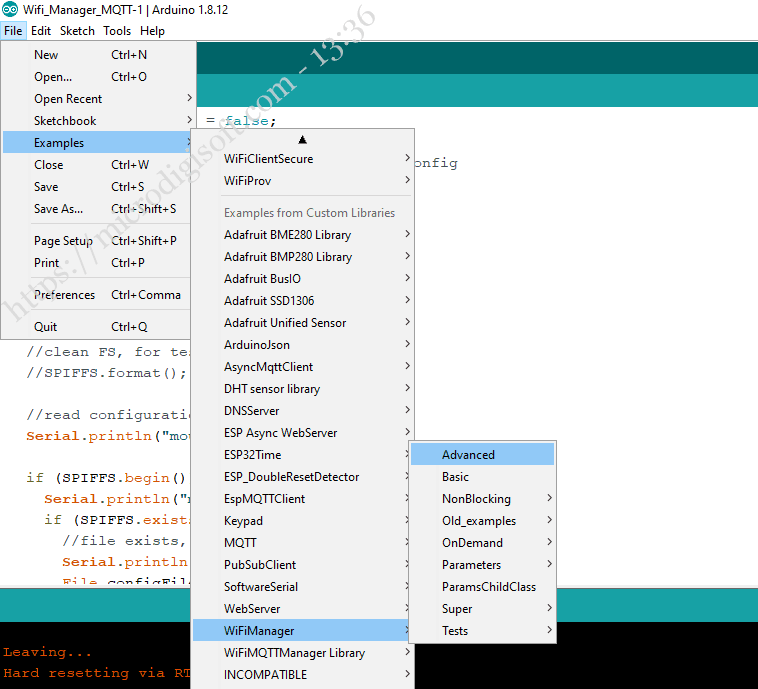
Task: Open Adafruit BusIO examples
Action: [303, 279]
